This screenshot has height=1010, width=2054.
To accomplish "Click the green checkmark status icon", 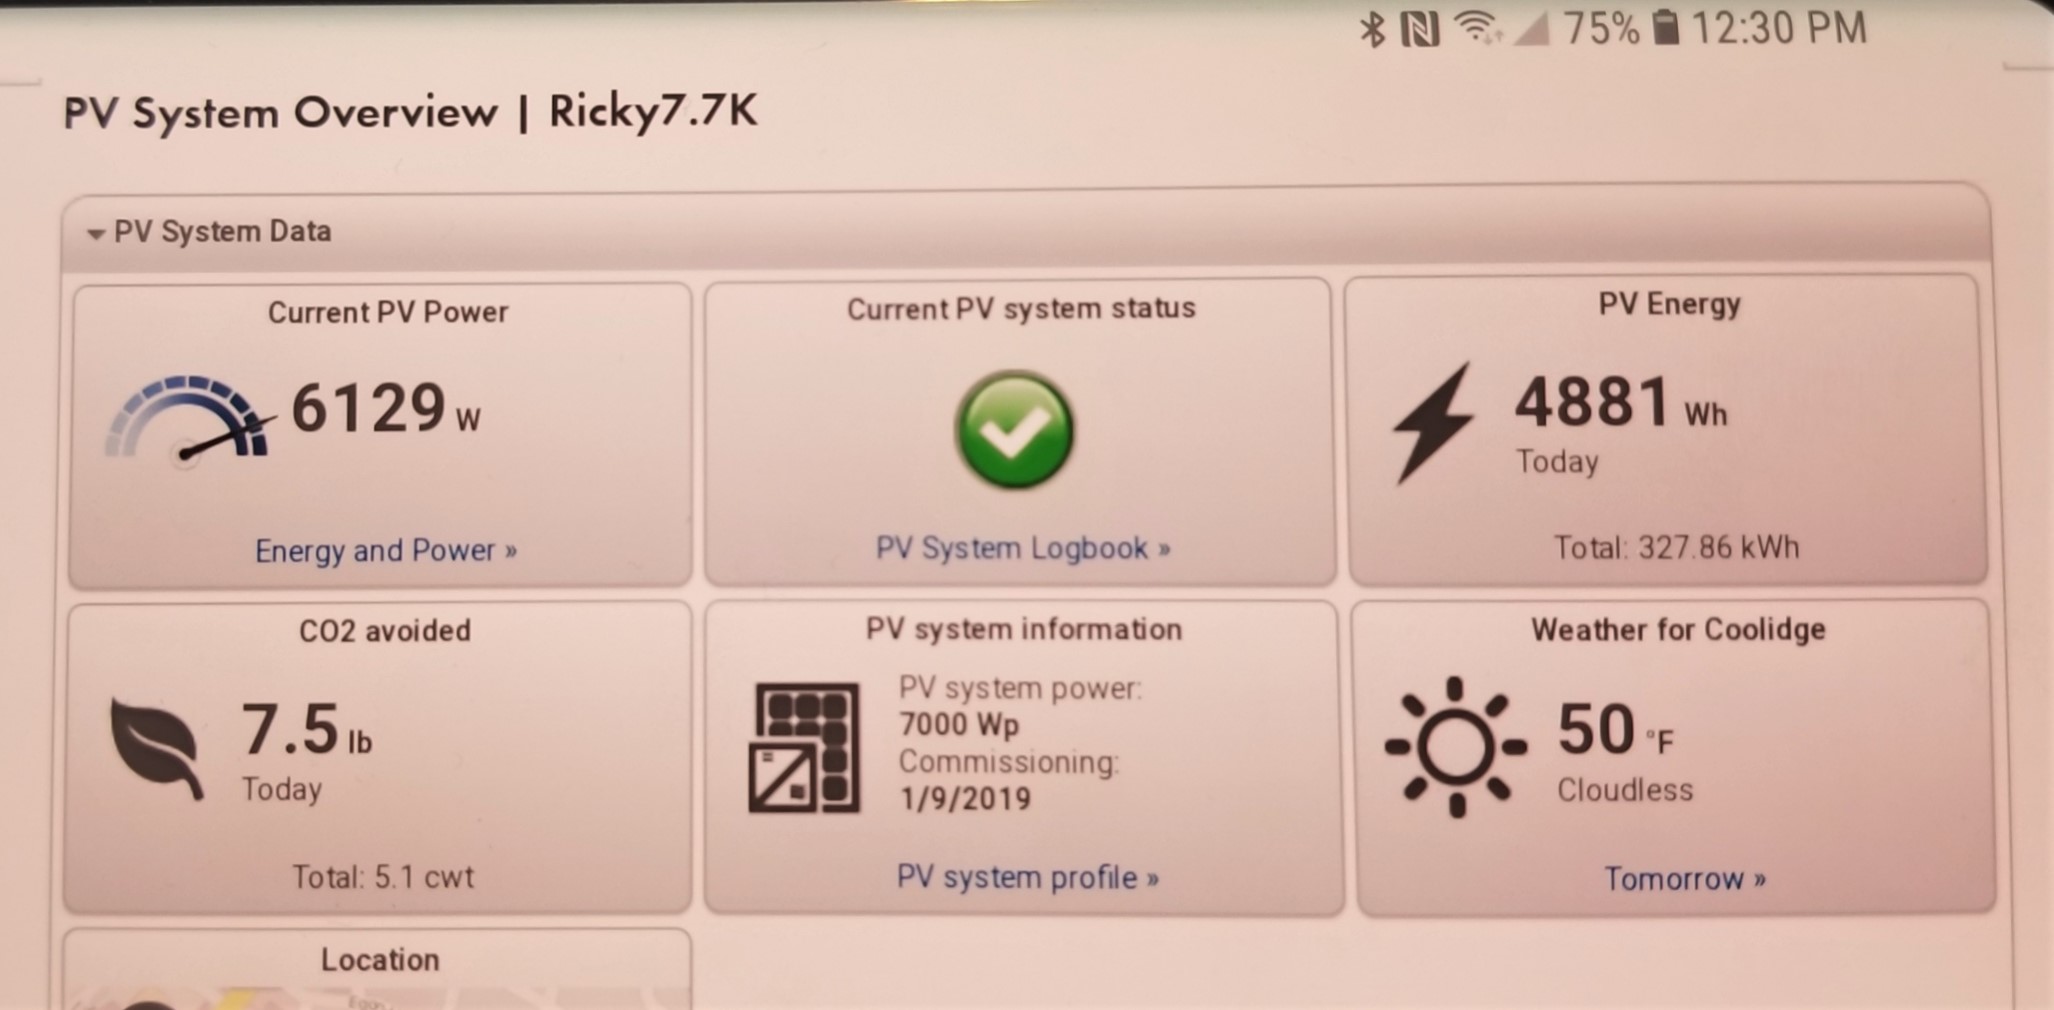I will 1014,429.
